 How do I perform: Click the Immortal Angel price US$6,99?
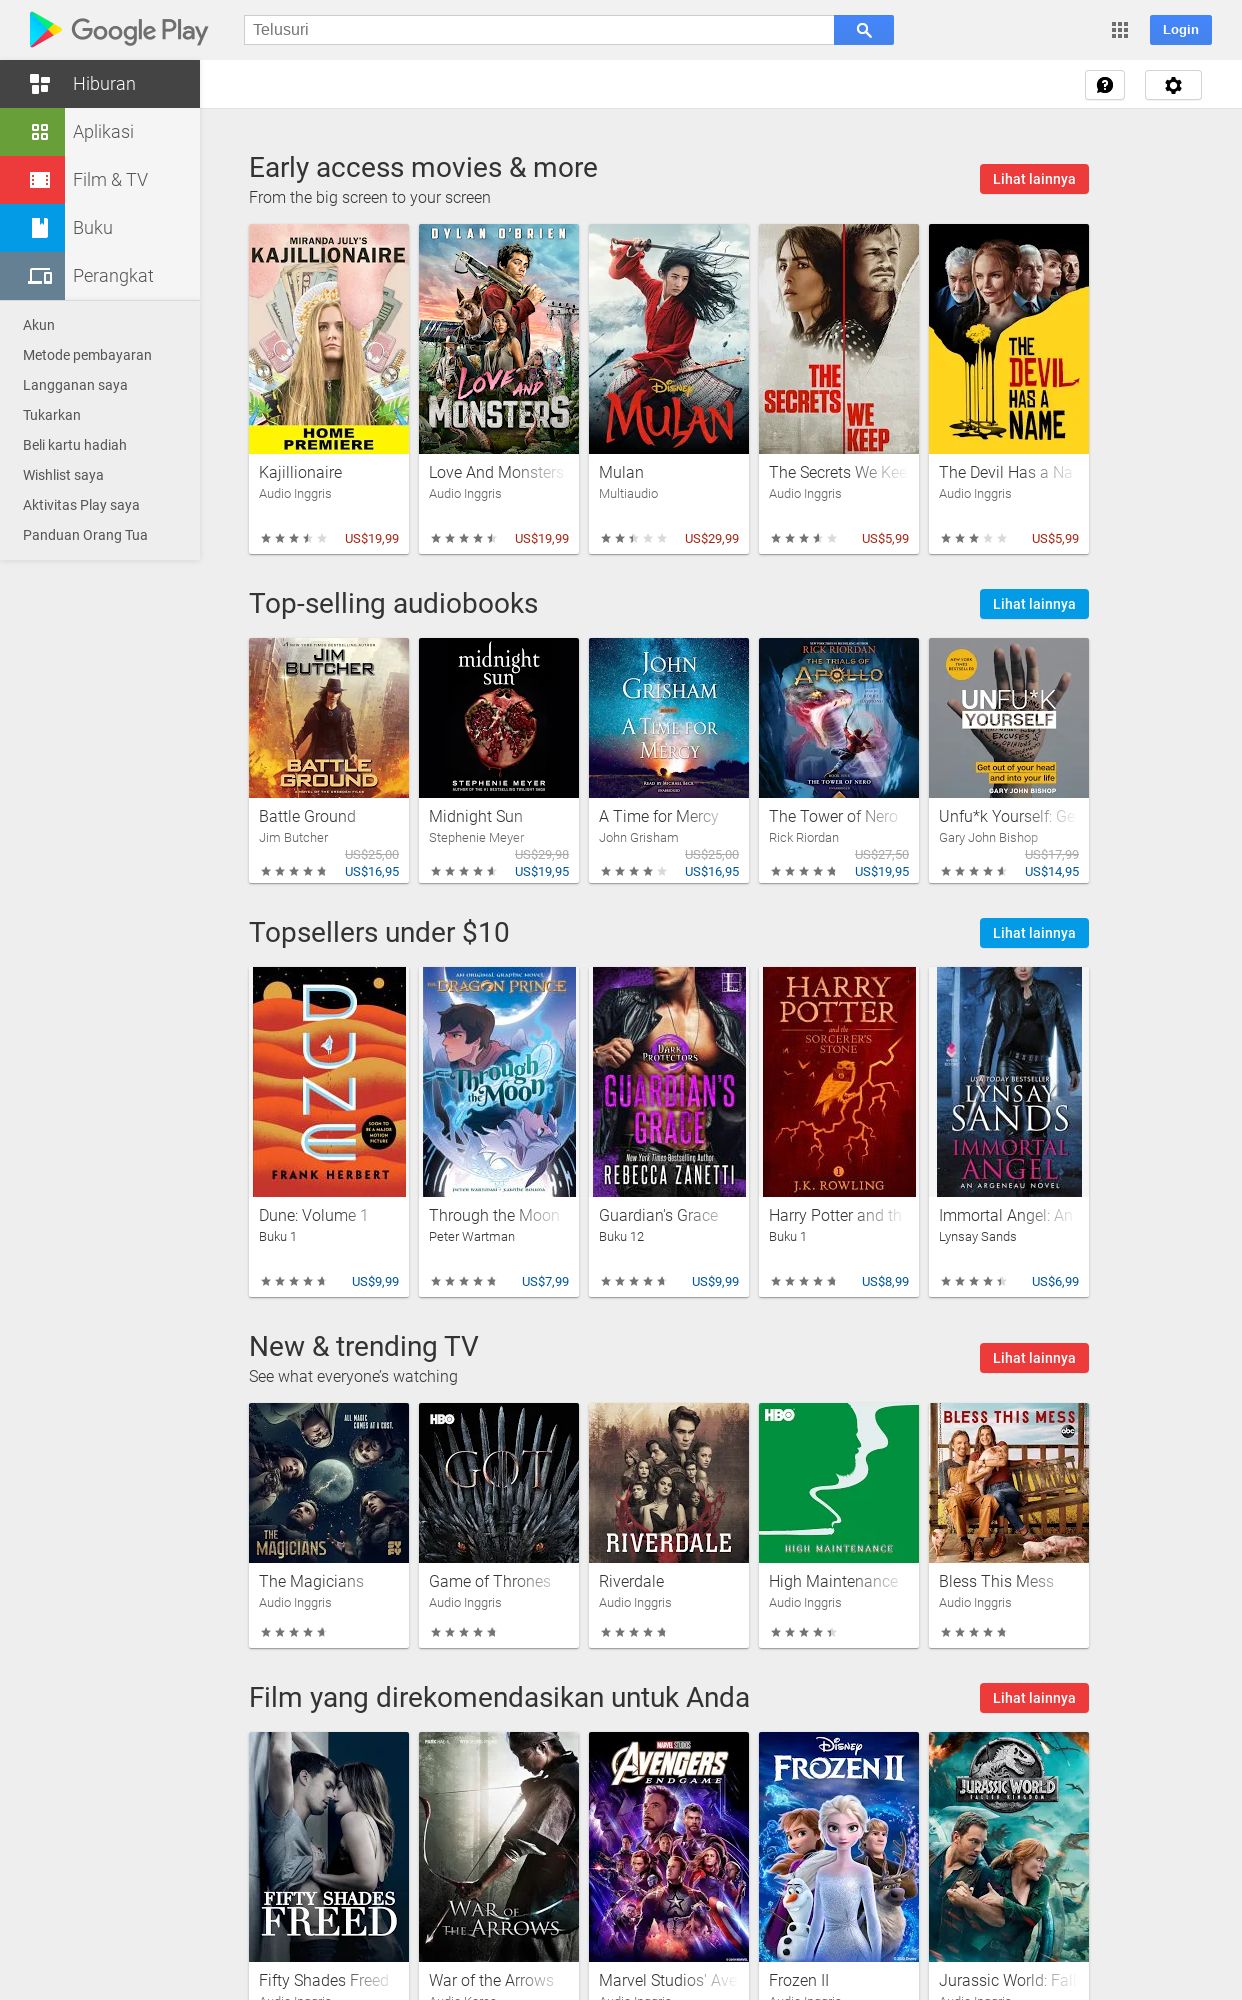tap(1055, 1282)
